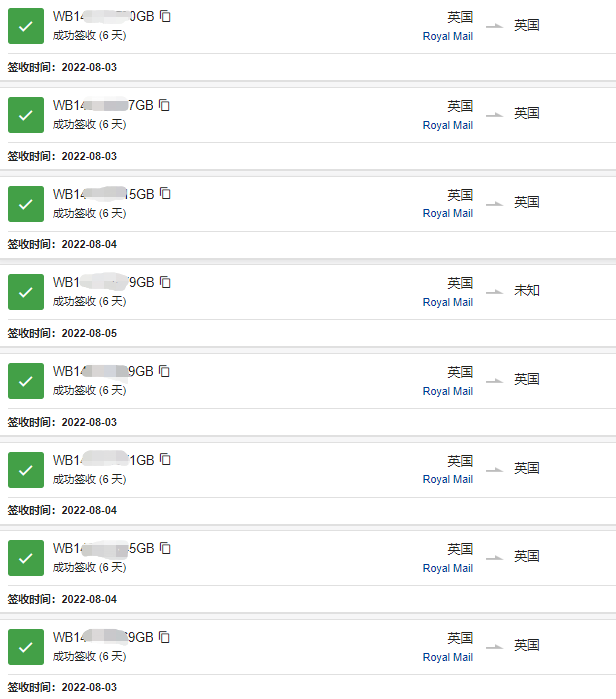Image resolution: width=616 pixels, height=699 pixels.
Task: Click green checkmark of shipment with 未知 destination
Action: pos(26,292)
